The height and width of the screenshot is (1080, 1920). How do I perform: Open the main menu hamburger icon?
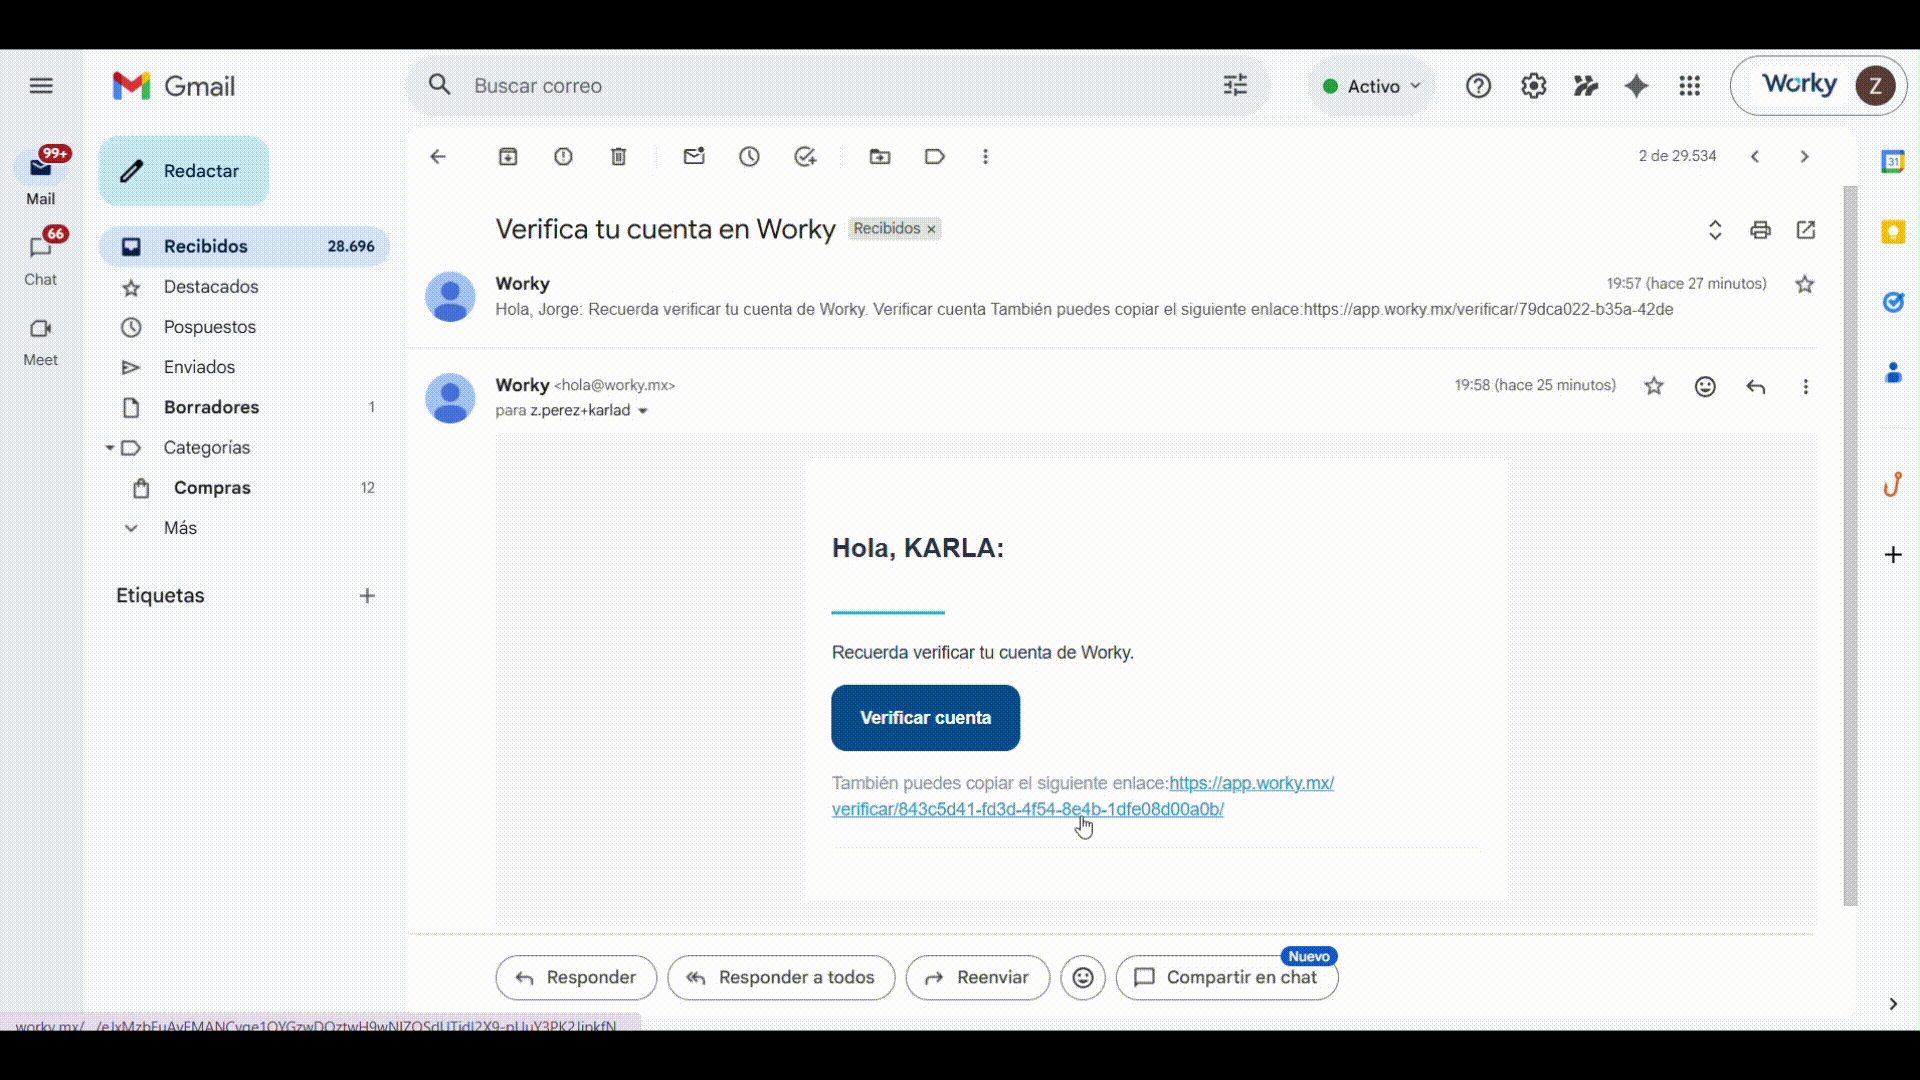click(41, 86)
